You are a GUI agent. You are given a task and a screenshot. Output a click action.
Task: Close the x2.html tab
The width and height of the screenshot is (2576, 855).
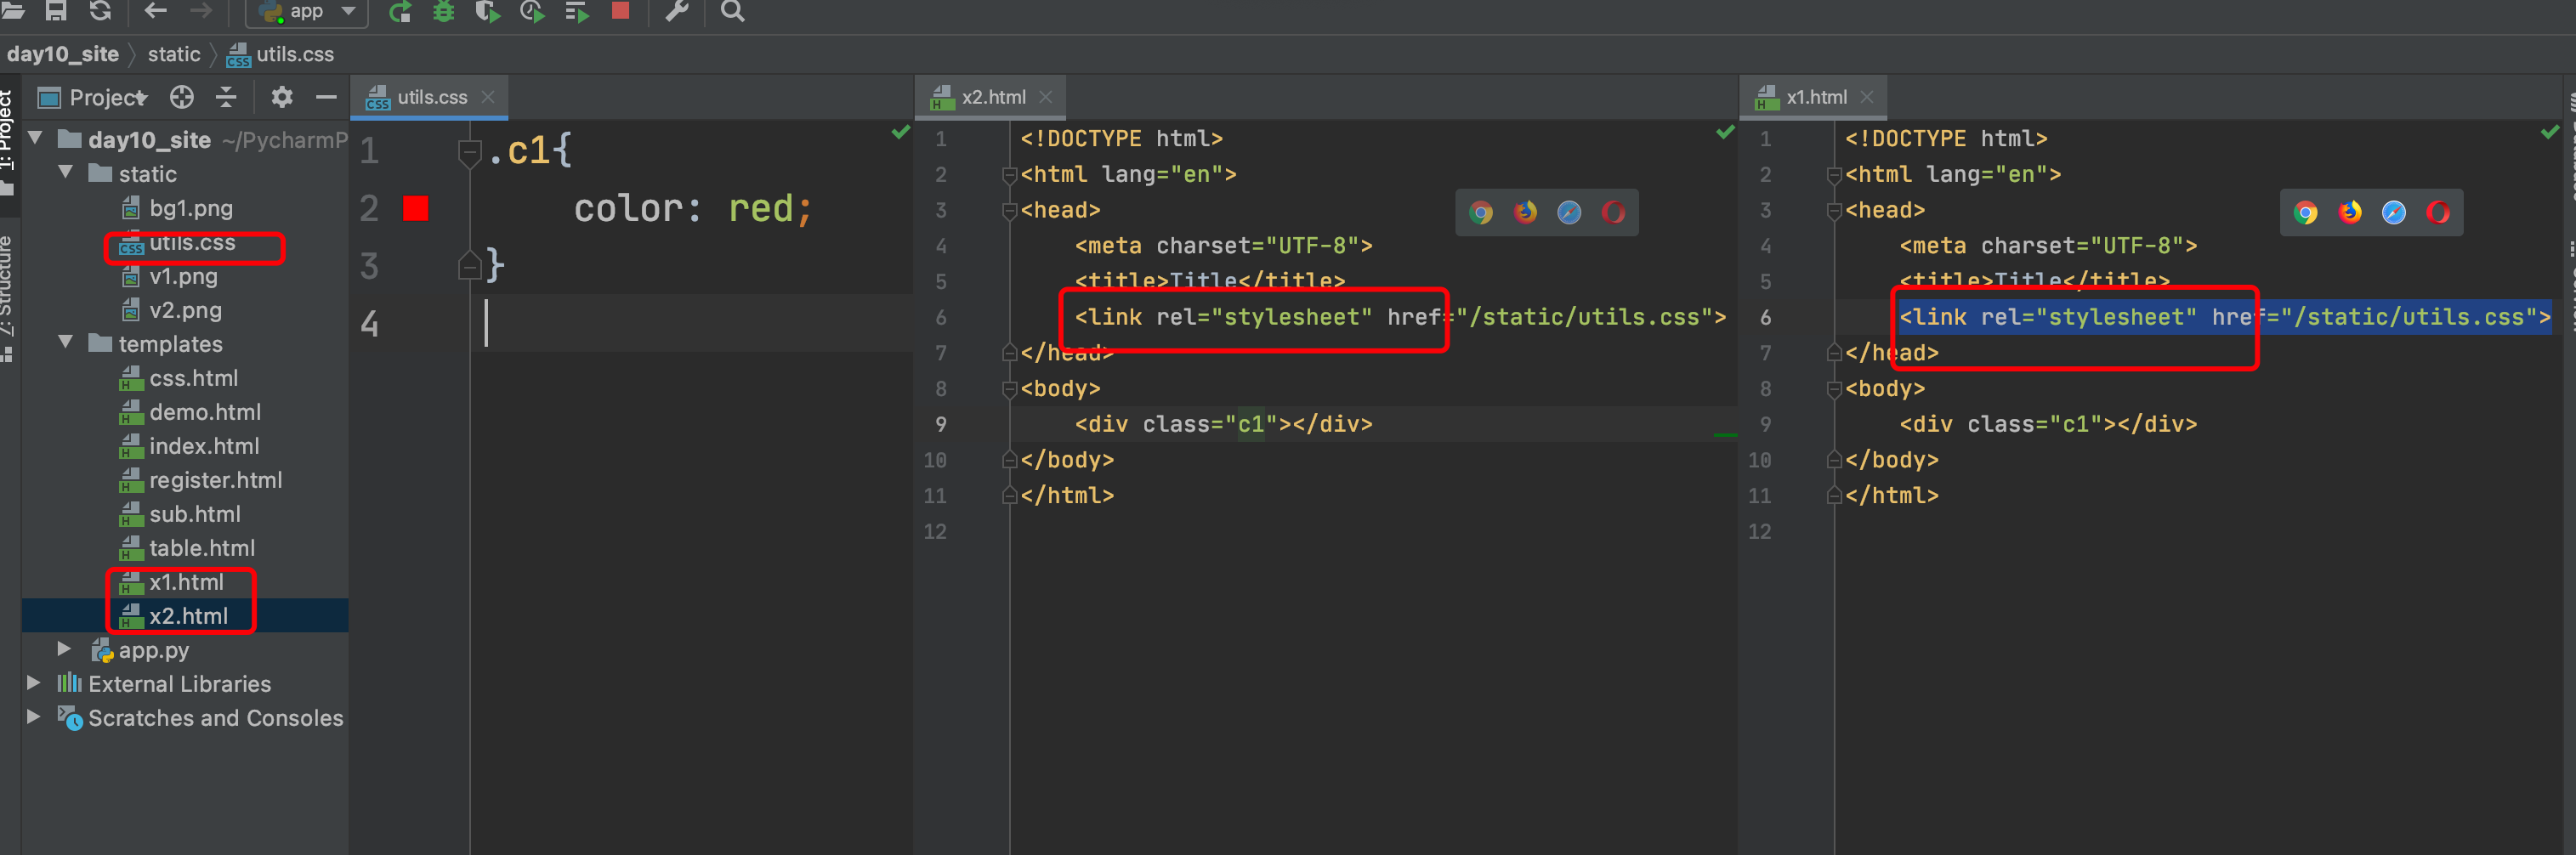click(x=1046, y=97)
